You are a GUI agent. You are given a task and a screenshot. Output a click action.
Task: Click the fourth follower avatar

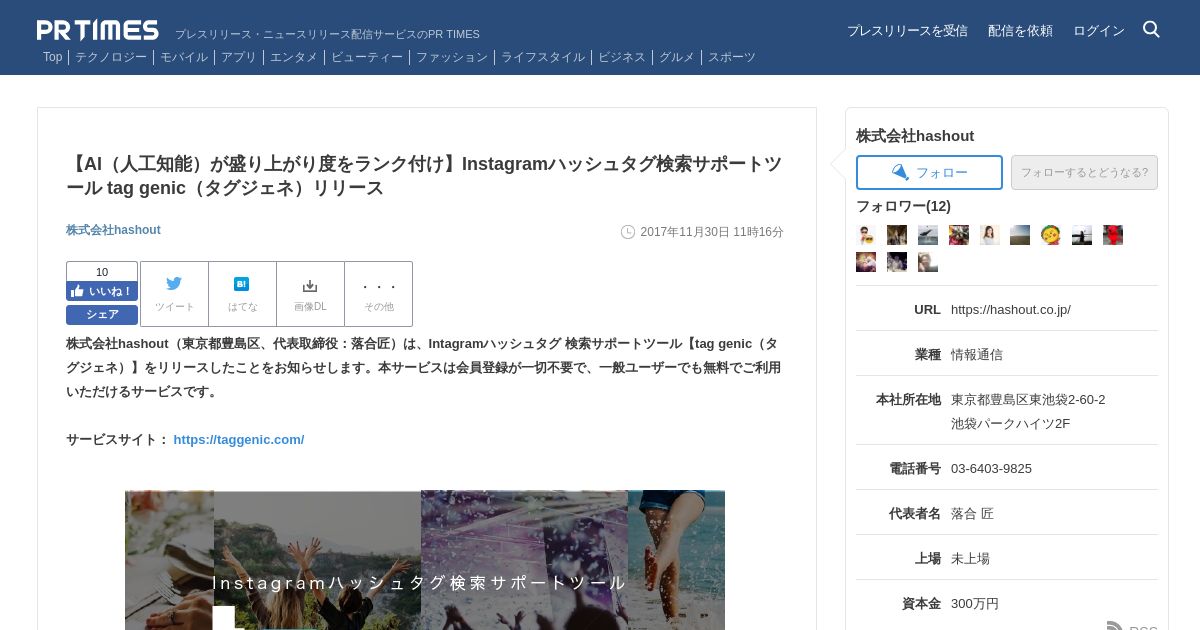tap(959, 235)
